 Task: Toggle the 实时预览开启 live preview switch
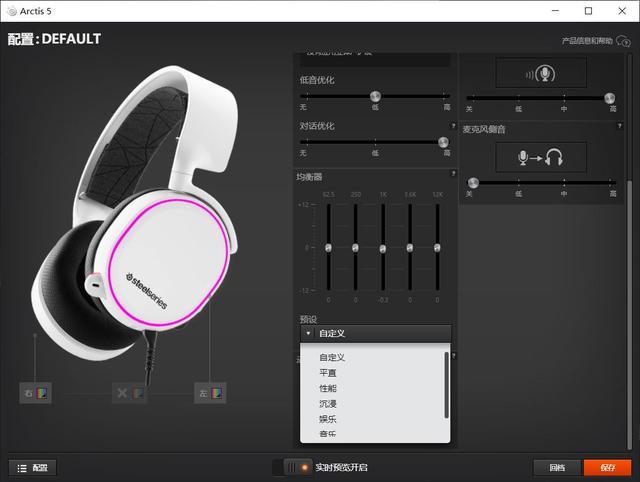point(292,467)
